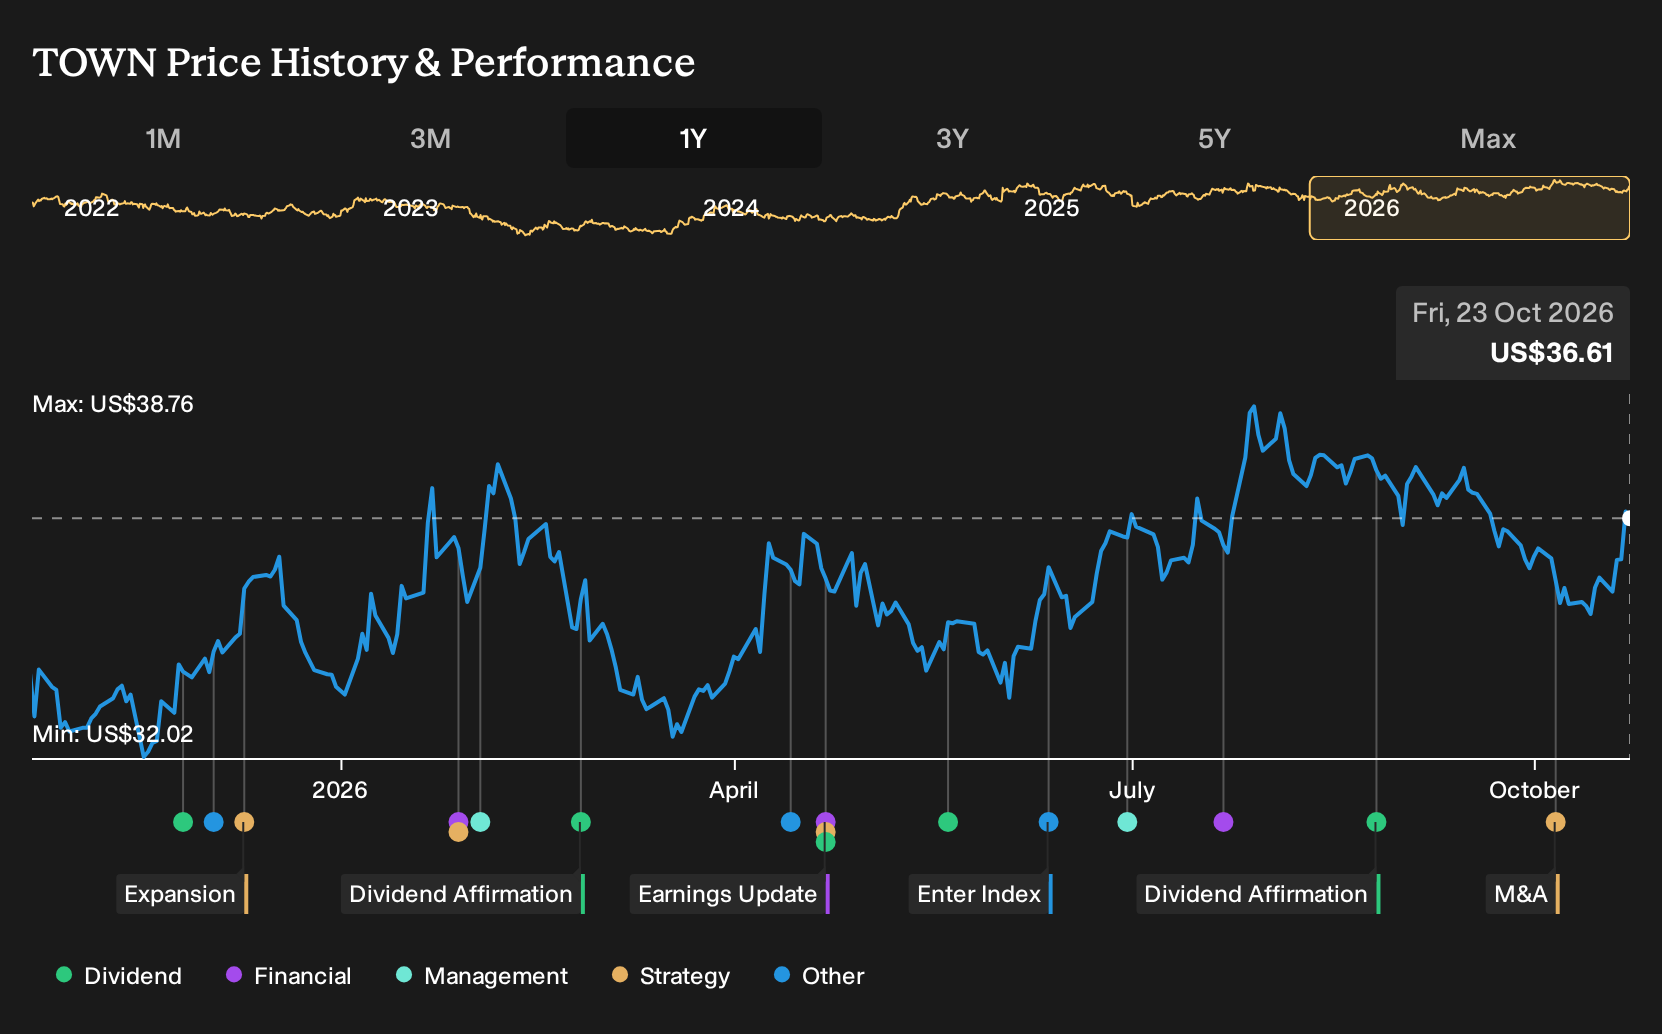Show the Max price history range
The width and height of the screenshot is (1662, 1034).
(1488, 138)
